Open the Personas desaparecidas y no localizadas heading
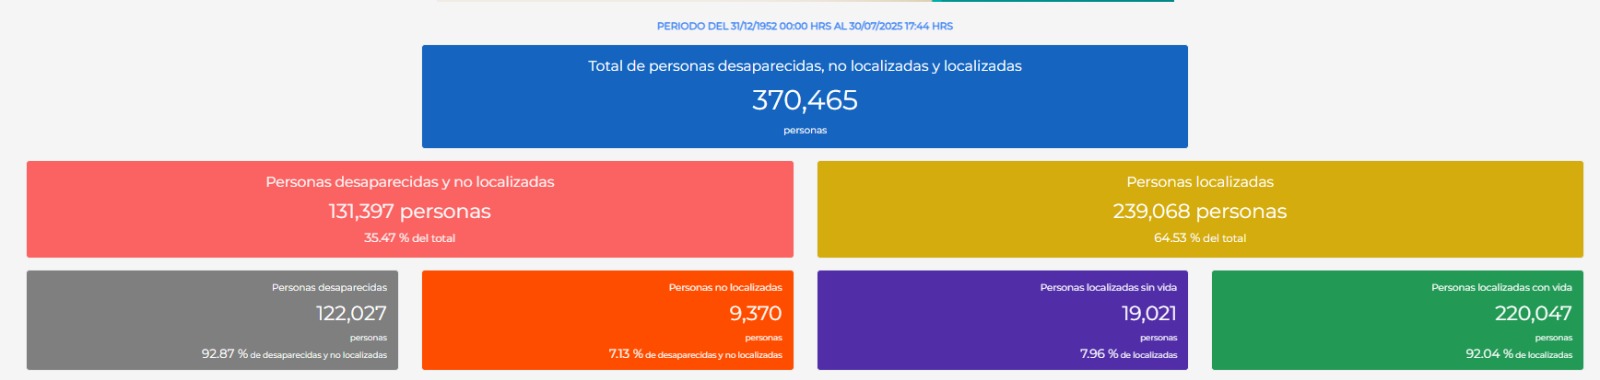Screen dimensions: 1600x380 410,182
